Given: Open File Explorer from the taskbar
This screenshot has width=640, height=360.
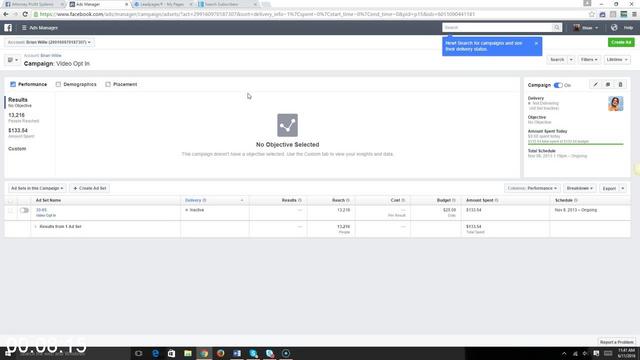Looking at the screenshot, I should point(188,353).
